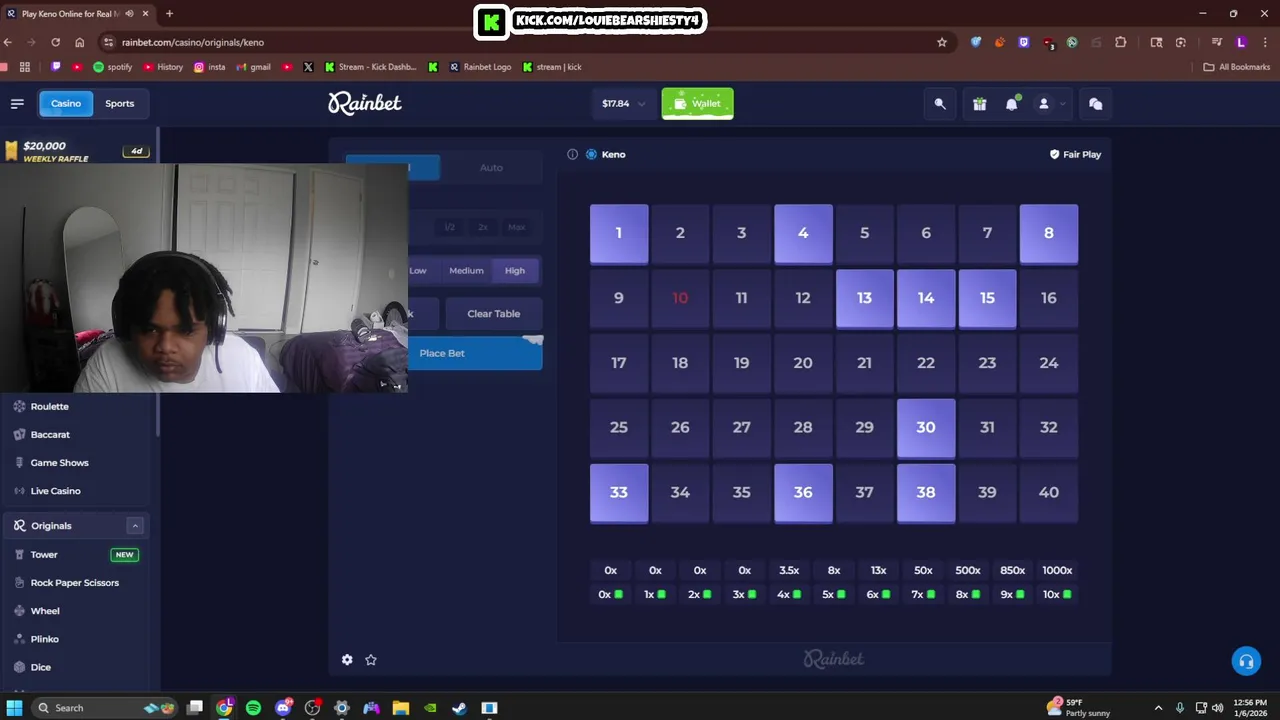1280x720 pixels.
Task: Open the Rainbet hamburger menu
Action: [17, 103]
